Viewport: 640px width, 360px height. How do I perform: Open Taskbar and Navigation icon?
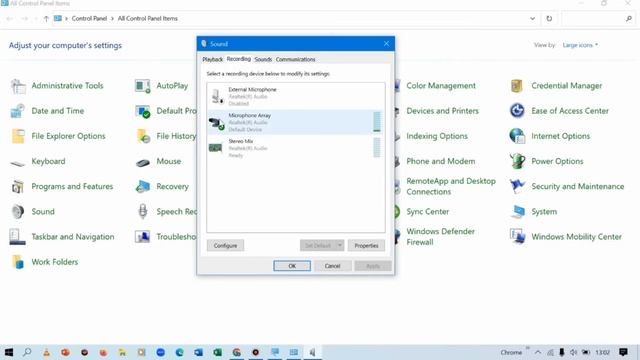click(x=18, y=237)
